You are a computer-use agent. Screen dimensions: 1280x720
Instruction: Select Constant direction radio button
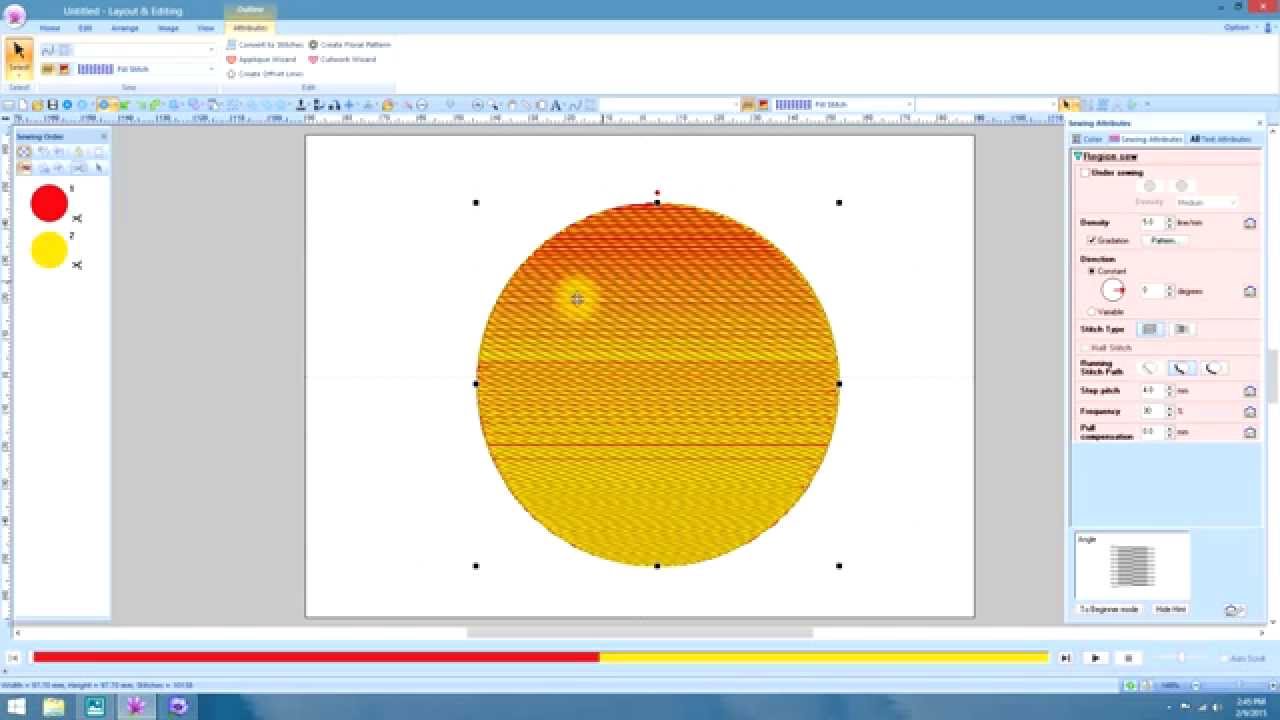(1091, 271)
